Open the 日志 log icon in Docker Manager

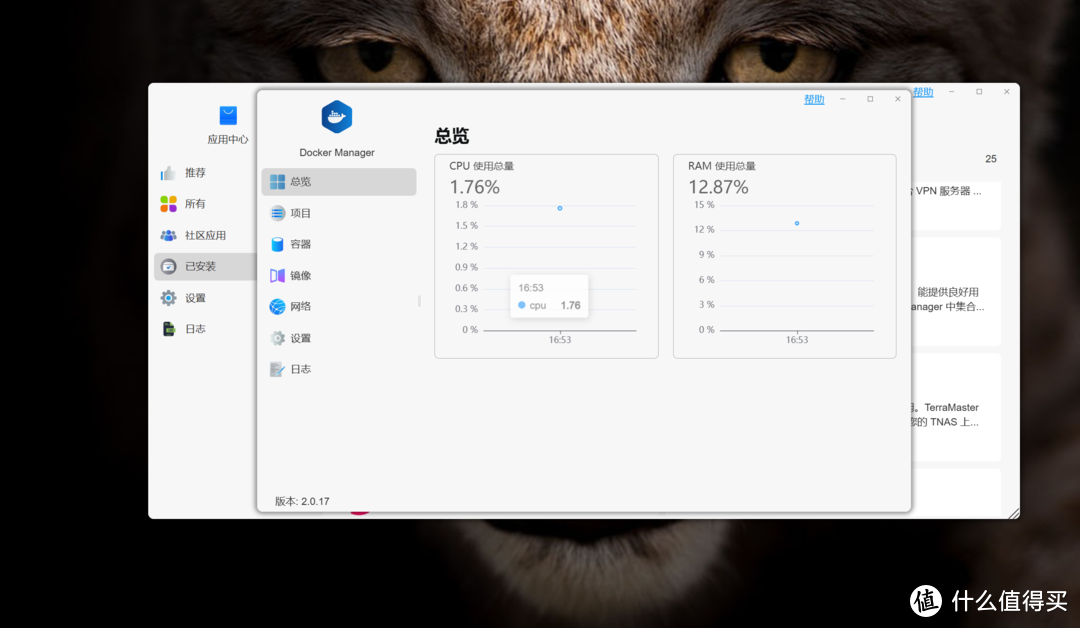point(277,369)
